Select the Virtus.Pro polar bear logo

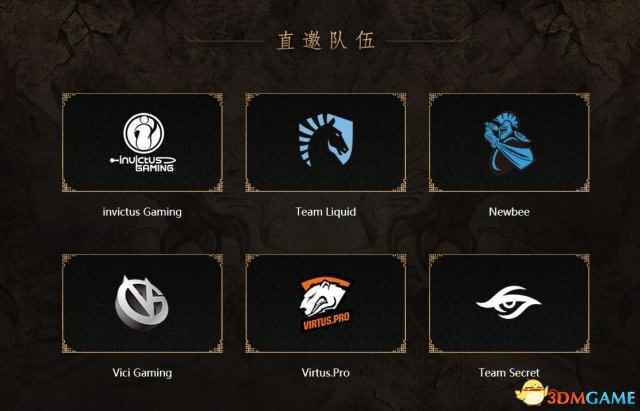[326, 303]
